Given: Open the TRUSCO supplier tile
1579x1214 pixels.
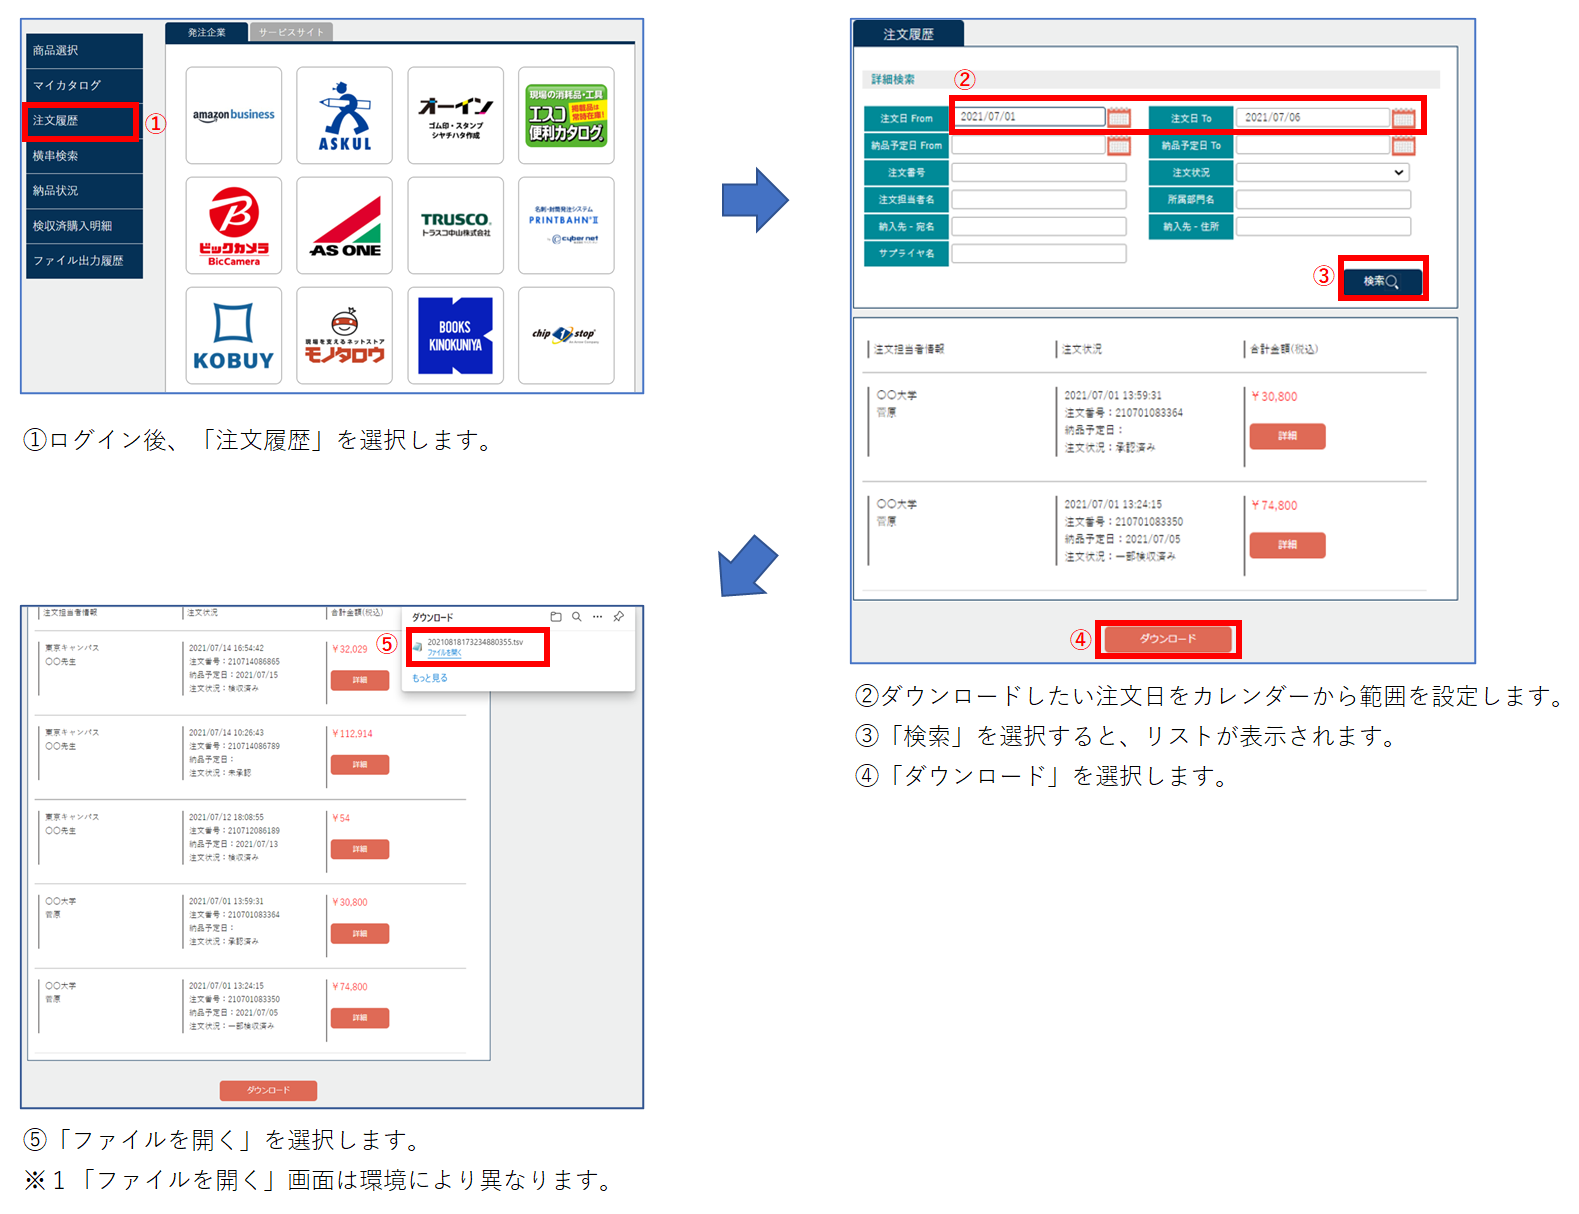Looking at the screenshot, I should (456, 226).
